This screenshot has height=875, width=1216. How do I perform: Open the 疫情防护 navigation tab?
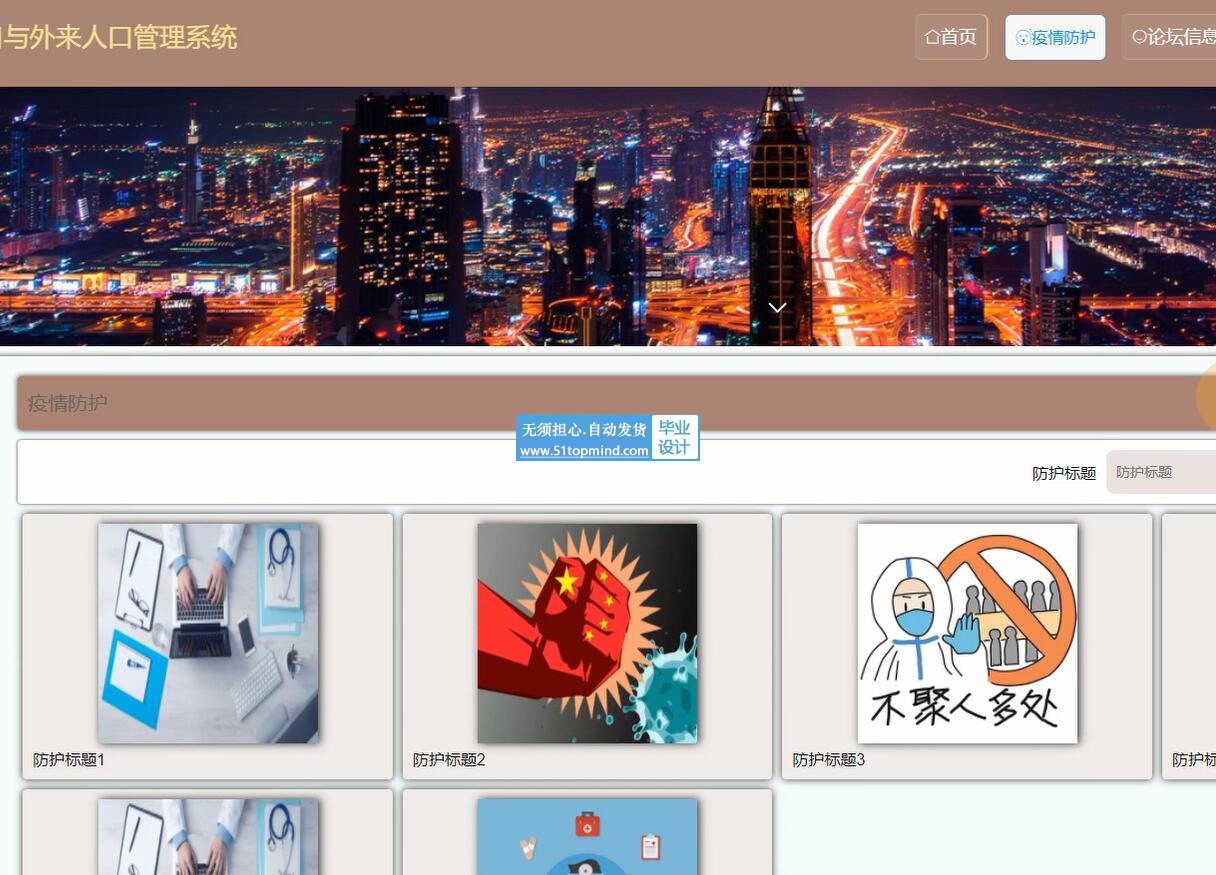tap(1055, 37)
